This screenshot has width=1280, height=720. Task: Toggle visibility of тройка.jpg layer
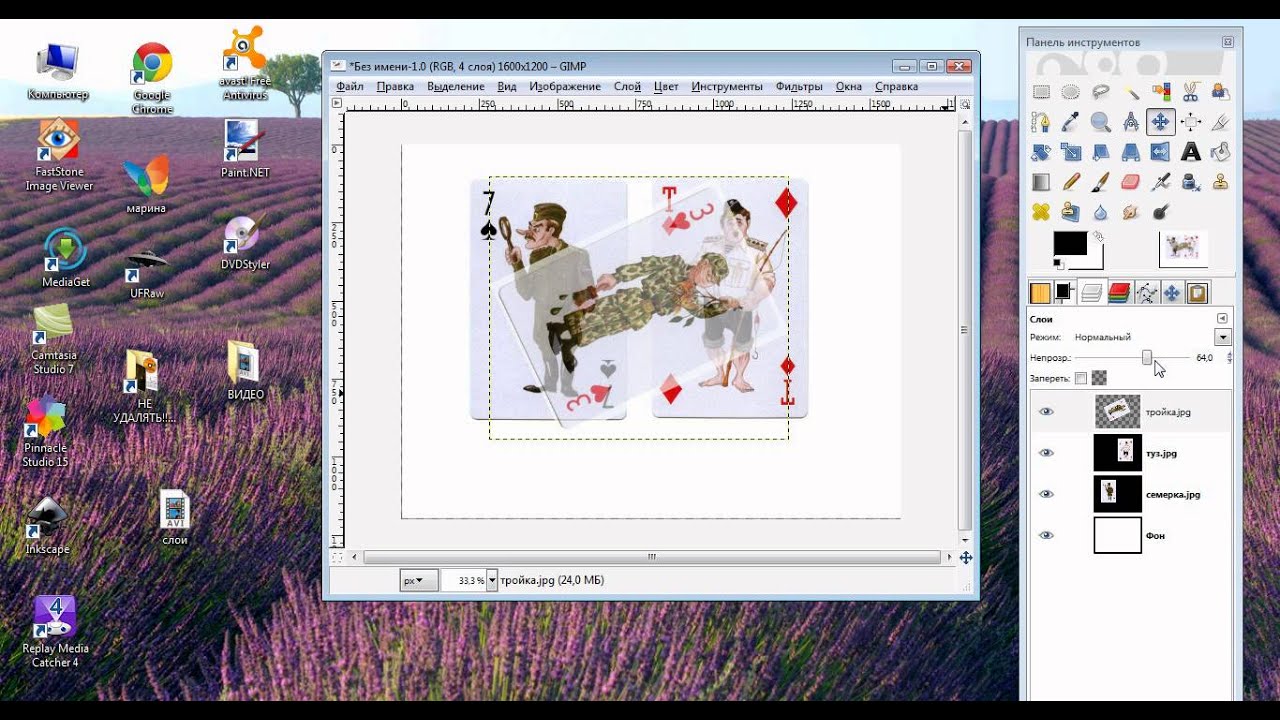[x=1046, y=412]
